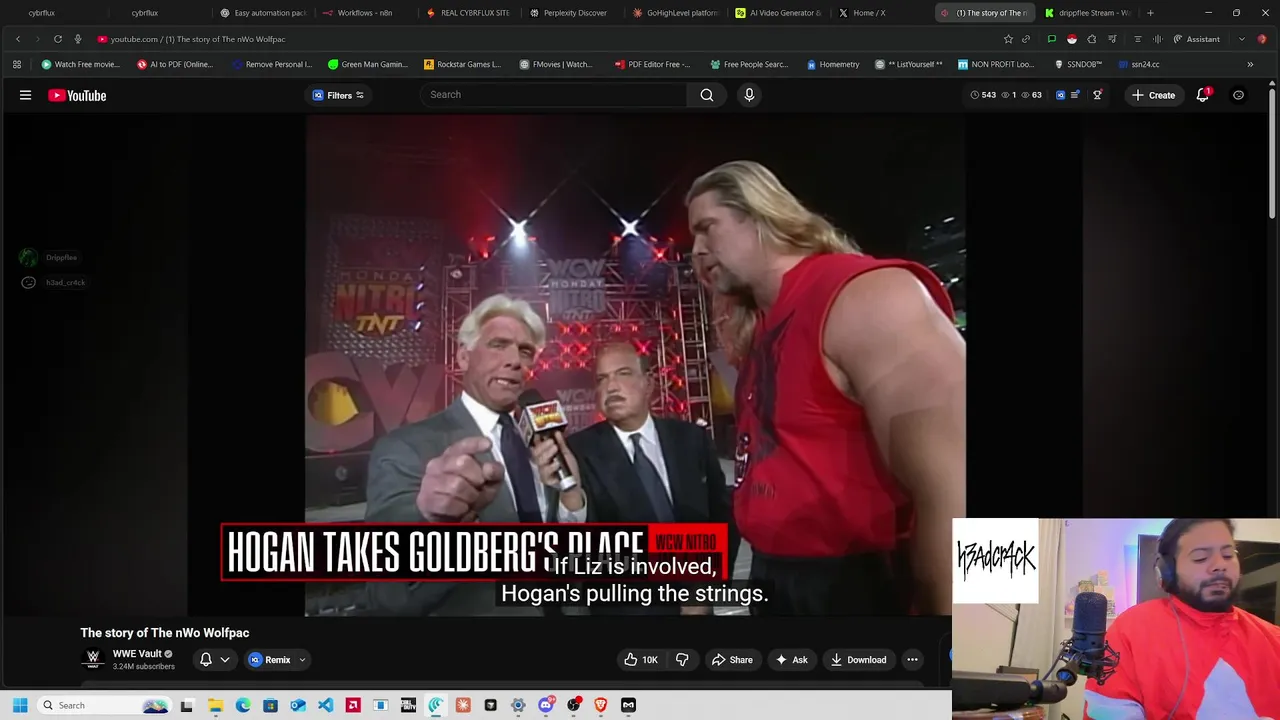The width and height of the screenshot is (1280, 720).
Task: Click the Ask button below video
Action: [x=791, y=660]
